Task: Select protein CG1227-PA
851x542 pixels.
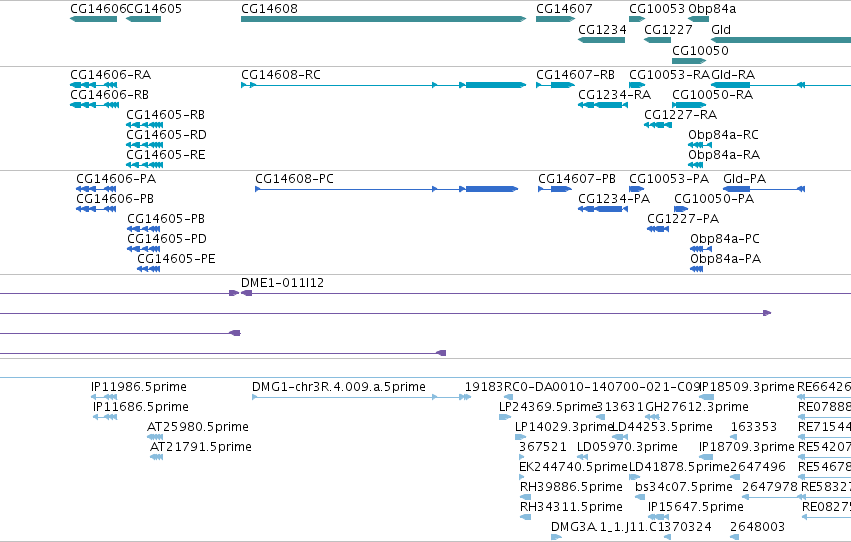Action: coord(658,229)
